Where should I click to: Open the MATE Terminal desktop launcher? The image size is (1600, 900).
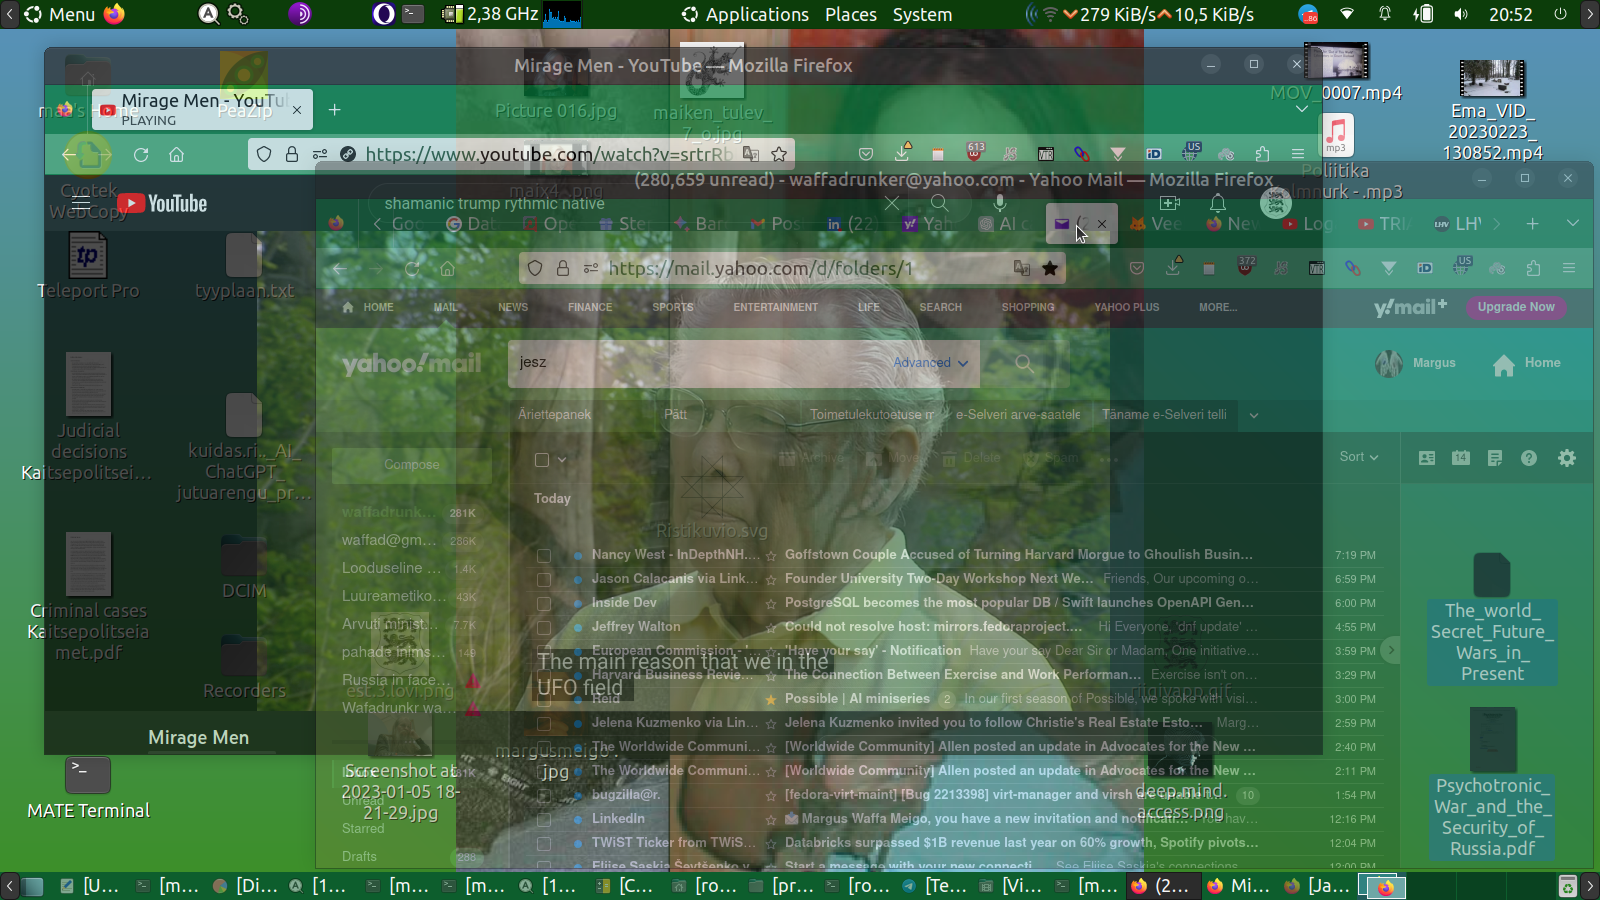tap(88, 788)
